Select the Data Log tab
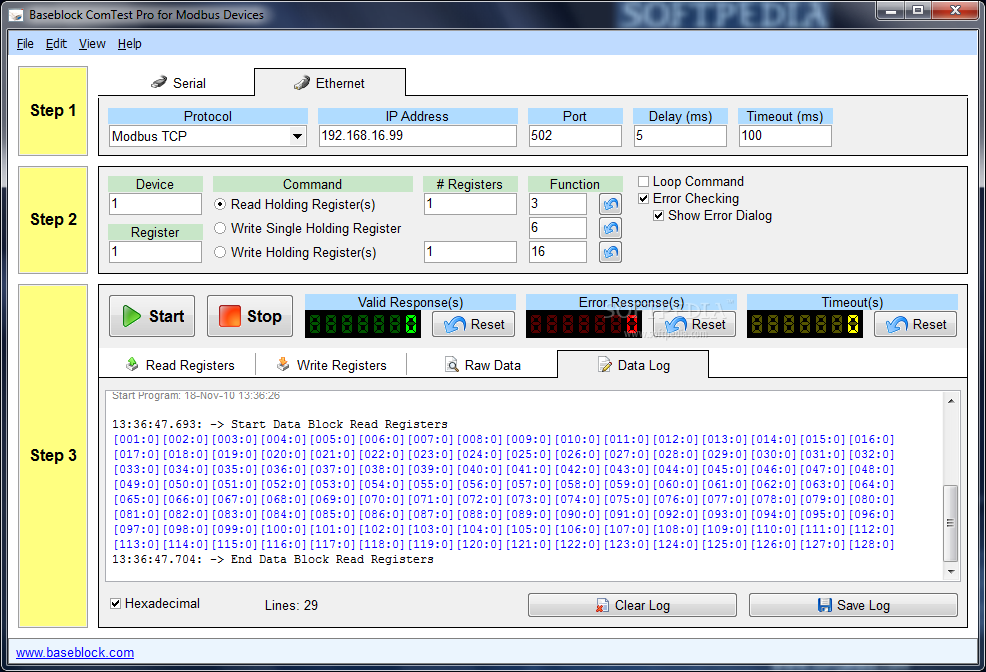This screenshot has width=986, height=672. pos(633,365)
